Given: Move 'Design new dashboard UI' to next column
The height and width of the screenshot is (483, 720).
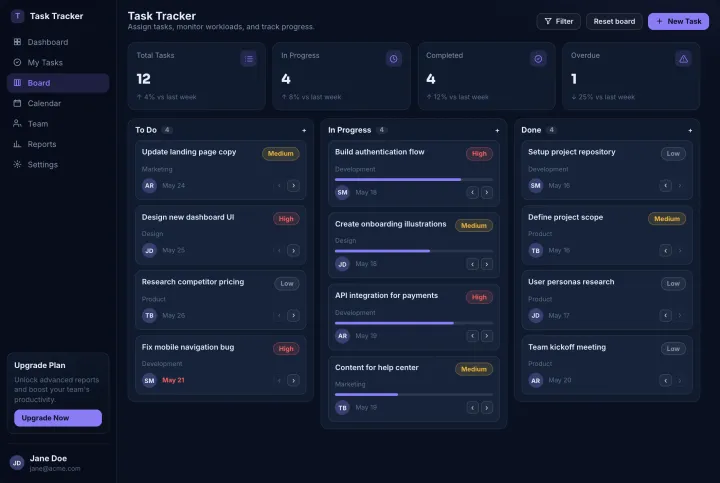Looking at the screenshot, I should [x=293, y=251].
